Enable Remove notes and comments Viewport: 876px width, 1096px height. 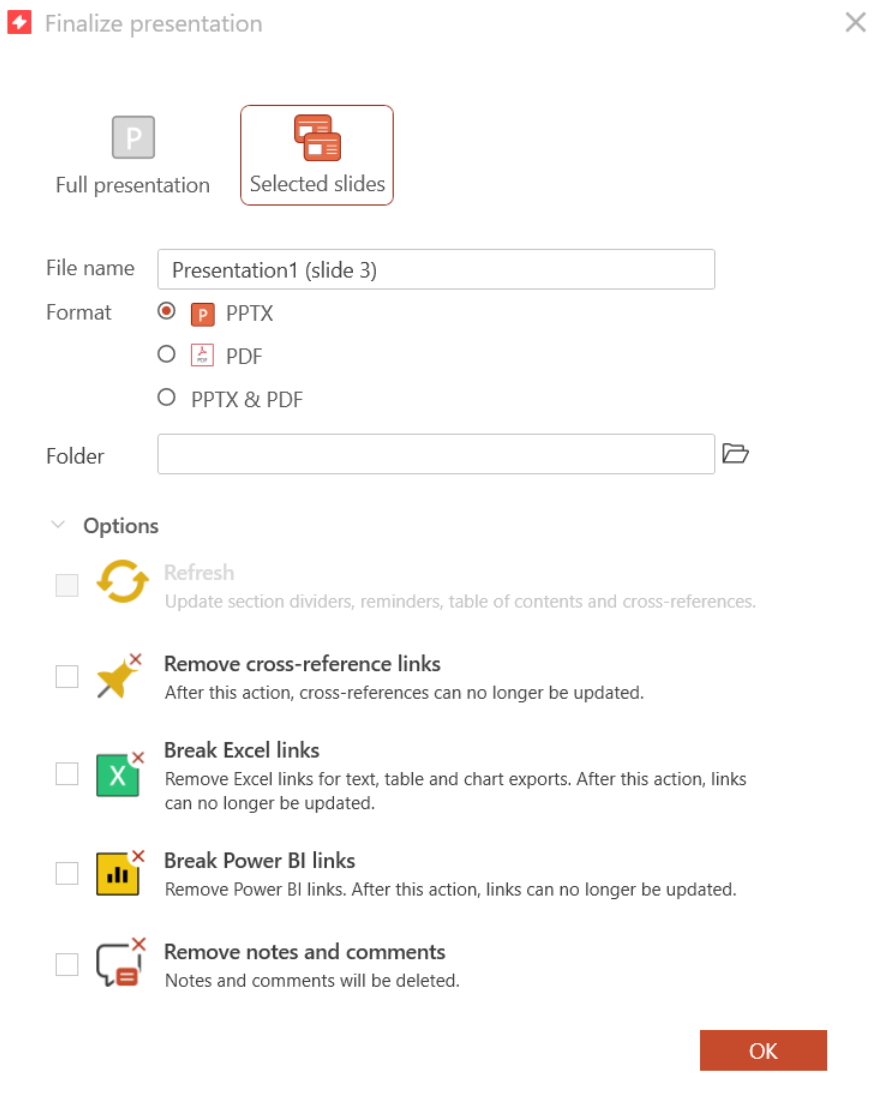point(66,962)
